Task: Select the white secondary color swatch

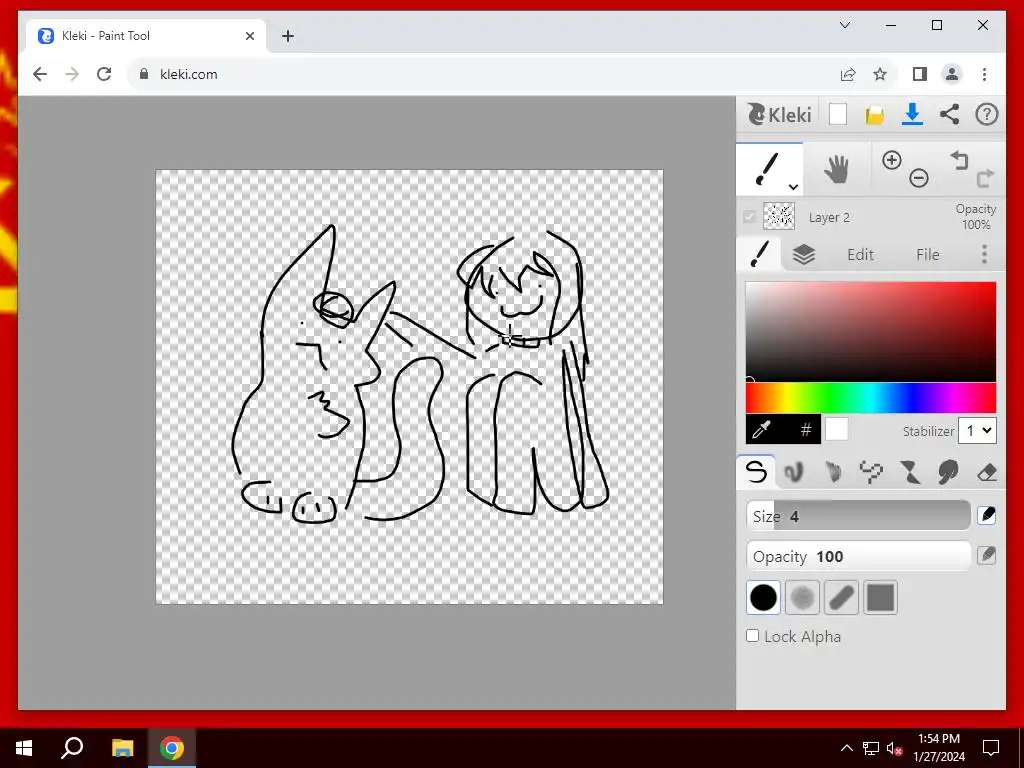Action: coord(837,429)
